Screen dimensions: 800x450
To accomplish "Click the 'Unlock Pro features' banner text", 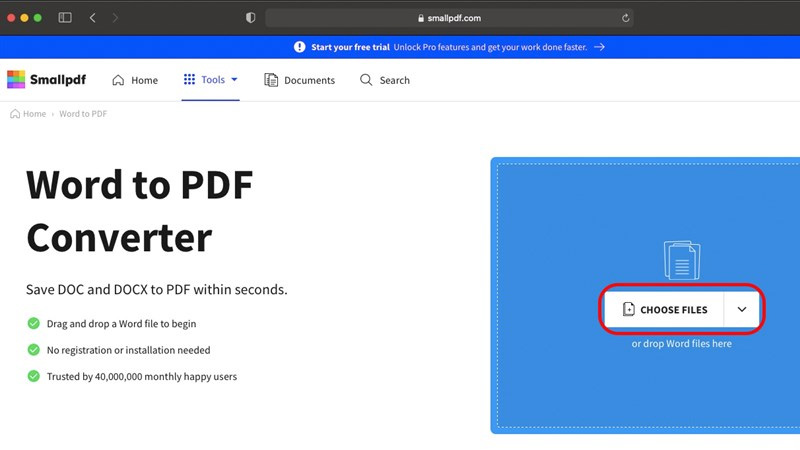I will coord(490,47).
